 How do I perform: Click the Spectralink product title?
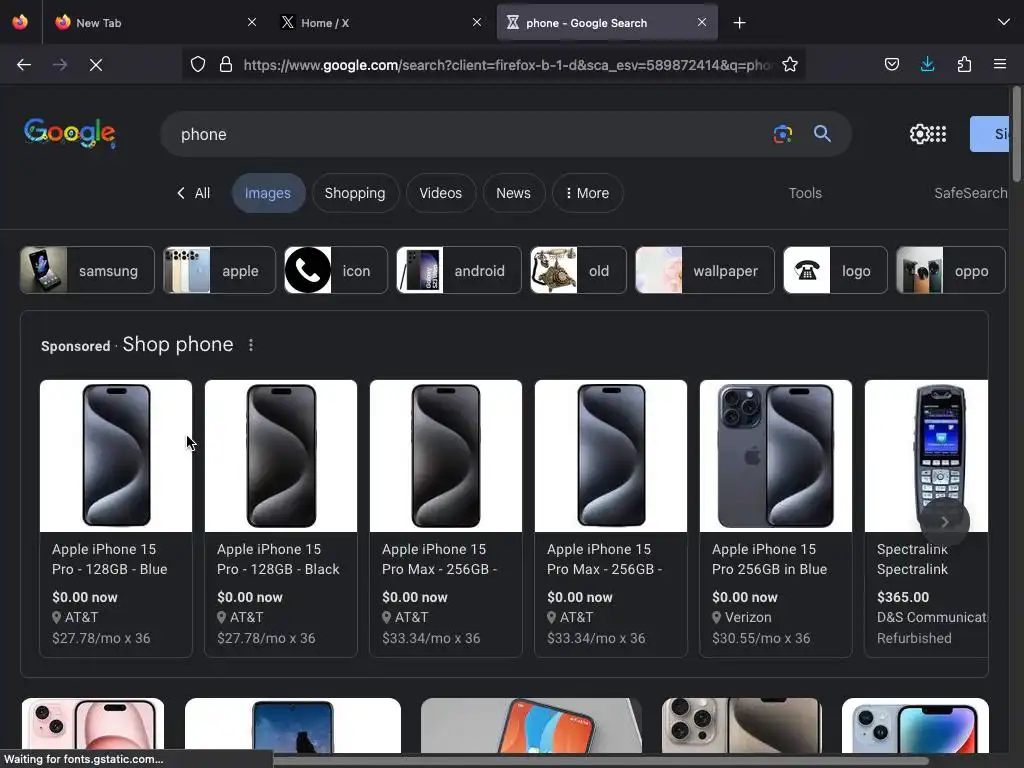click(912, 559)
